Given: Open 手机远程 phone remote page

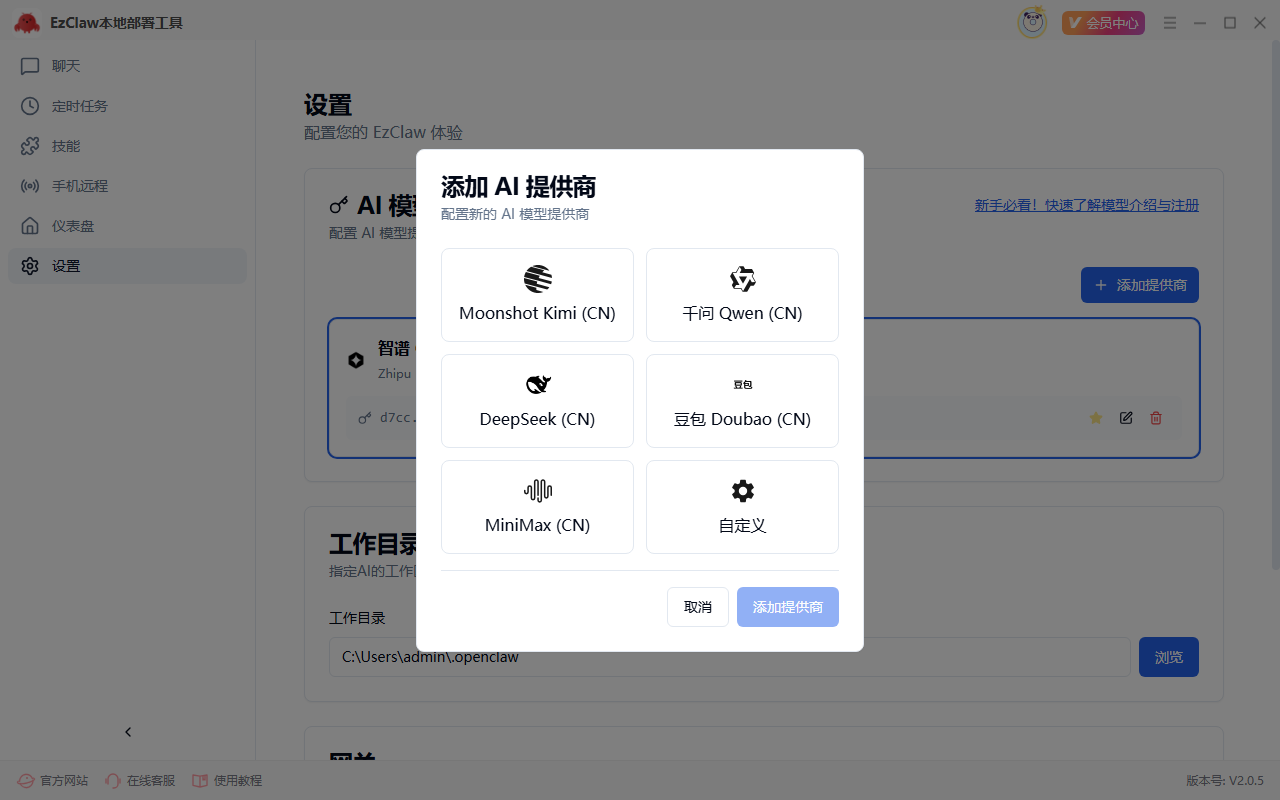Looking at the screenshot, I should coord(79,186).
